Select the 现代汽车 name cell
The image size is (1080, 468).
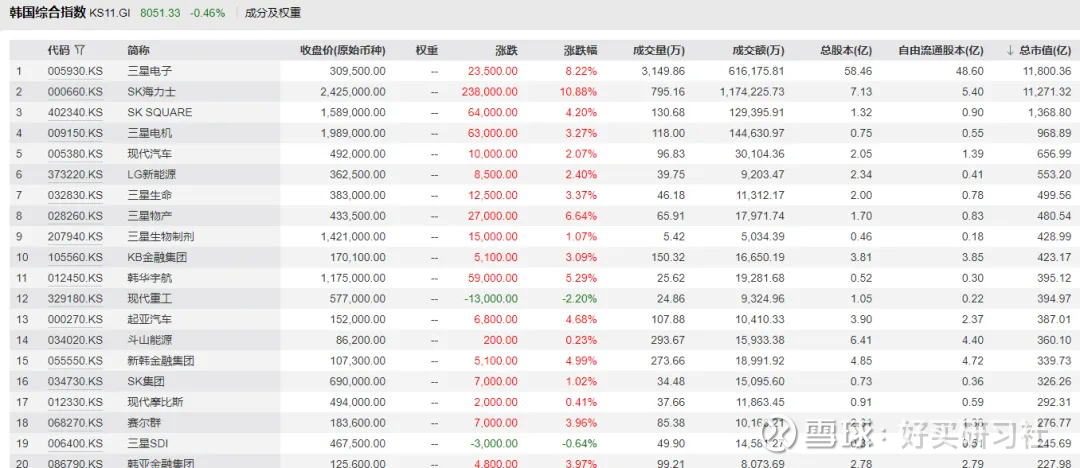[149, 154]
